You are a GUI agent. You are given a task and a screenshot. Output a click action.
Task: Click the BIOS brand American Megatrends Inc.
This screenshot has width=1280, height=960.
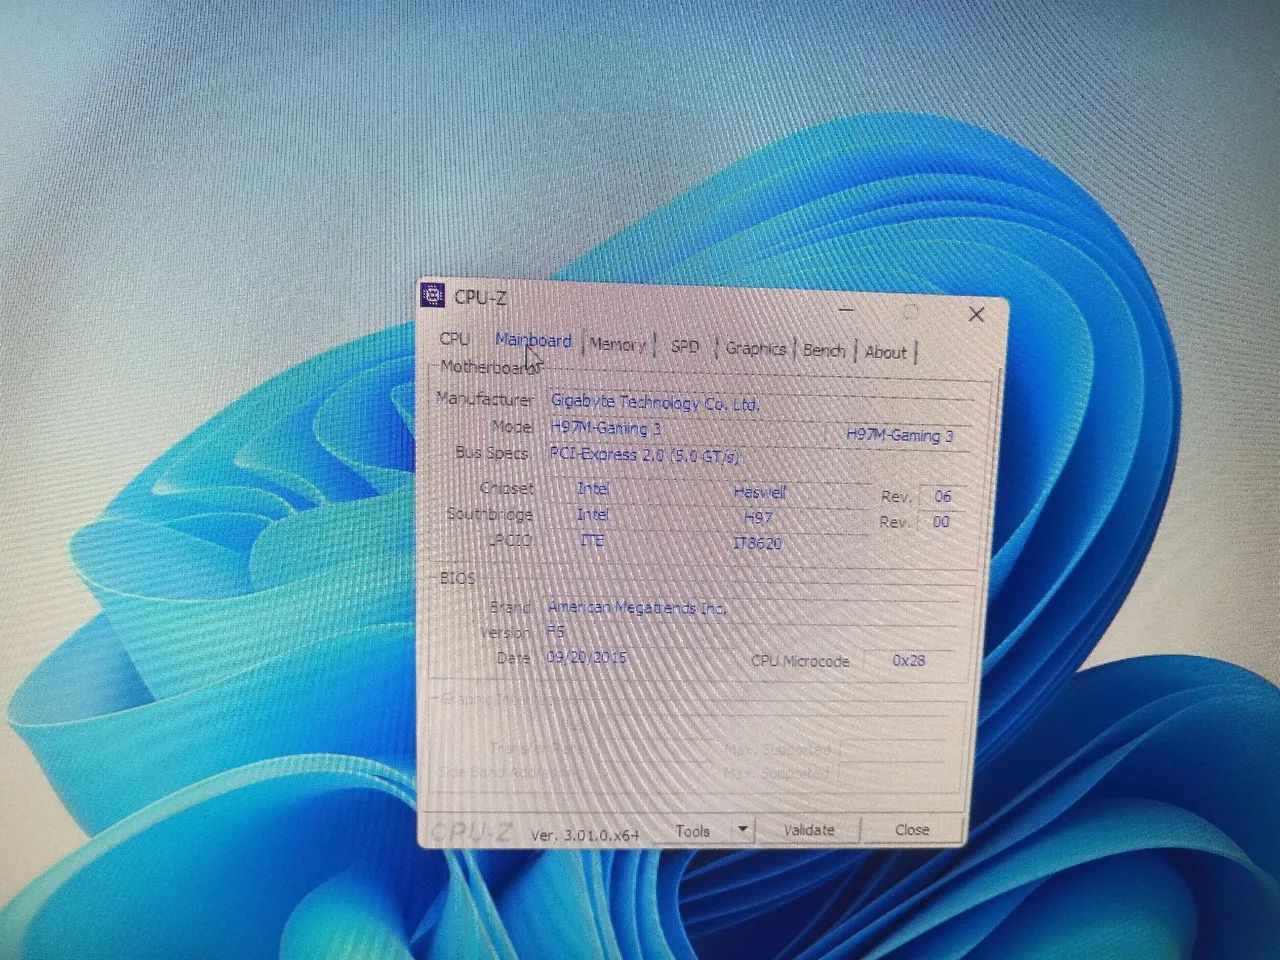[x=637, y=607]
